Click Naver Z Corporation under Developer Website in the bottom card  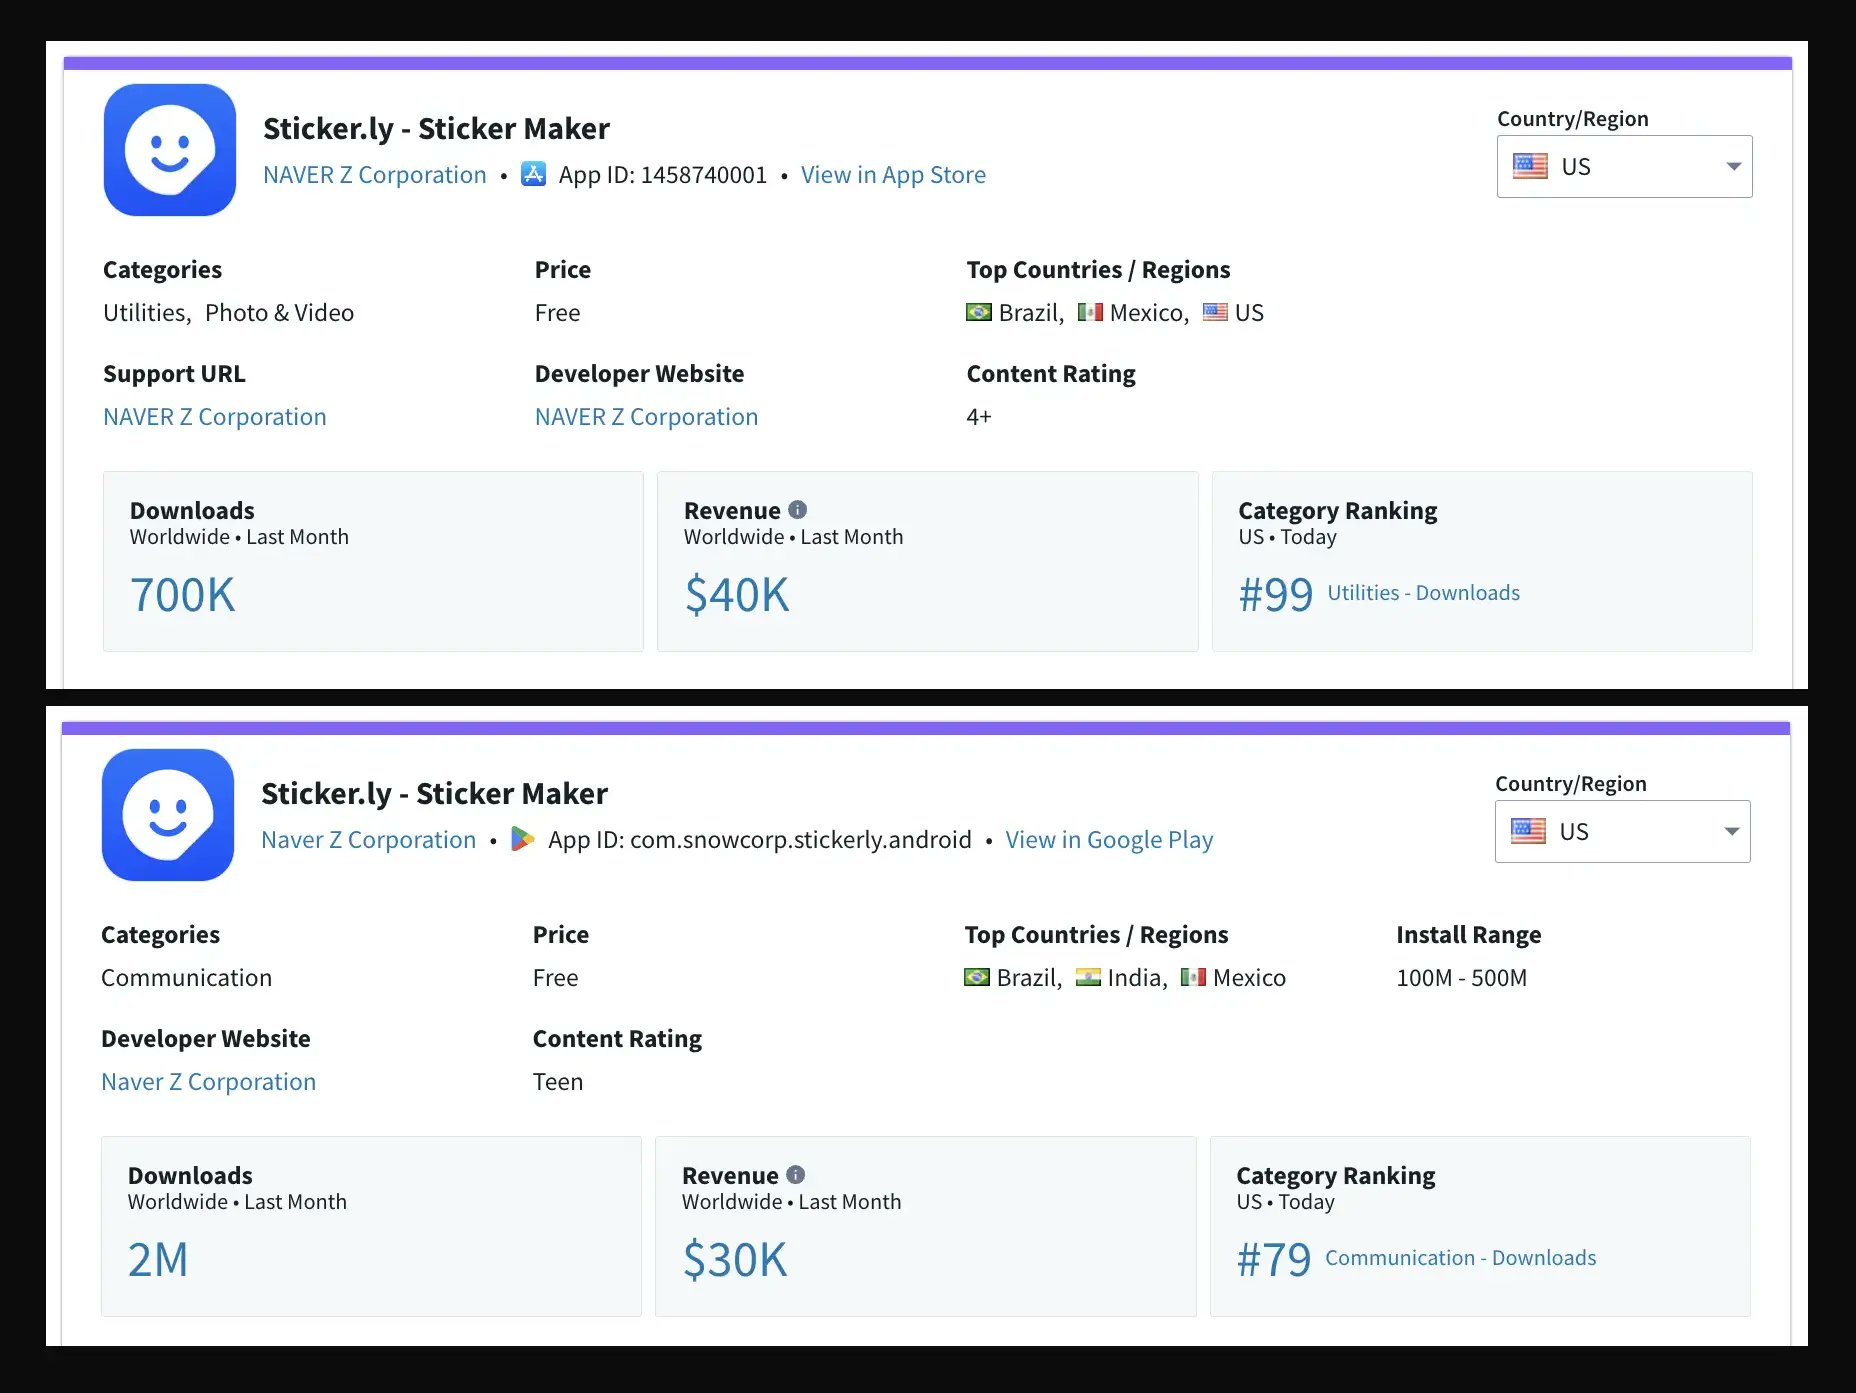pos(208,1082)
